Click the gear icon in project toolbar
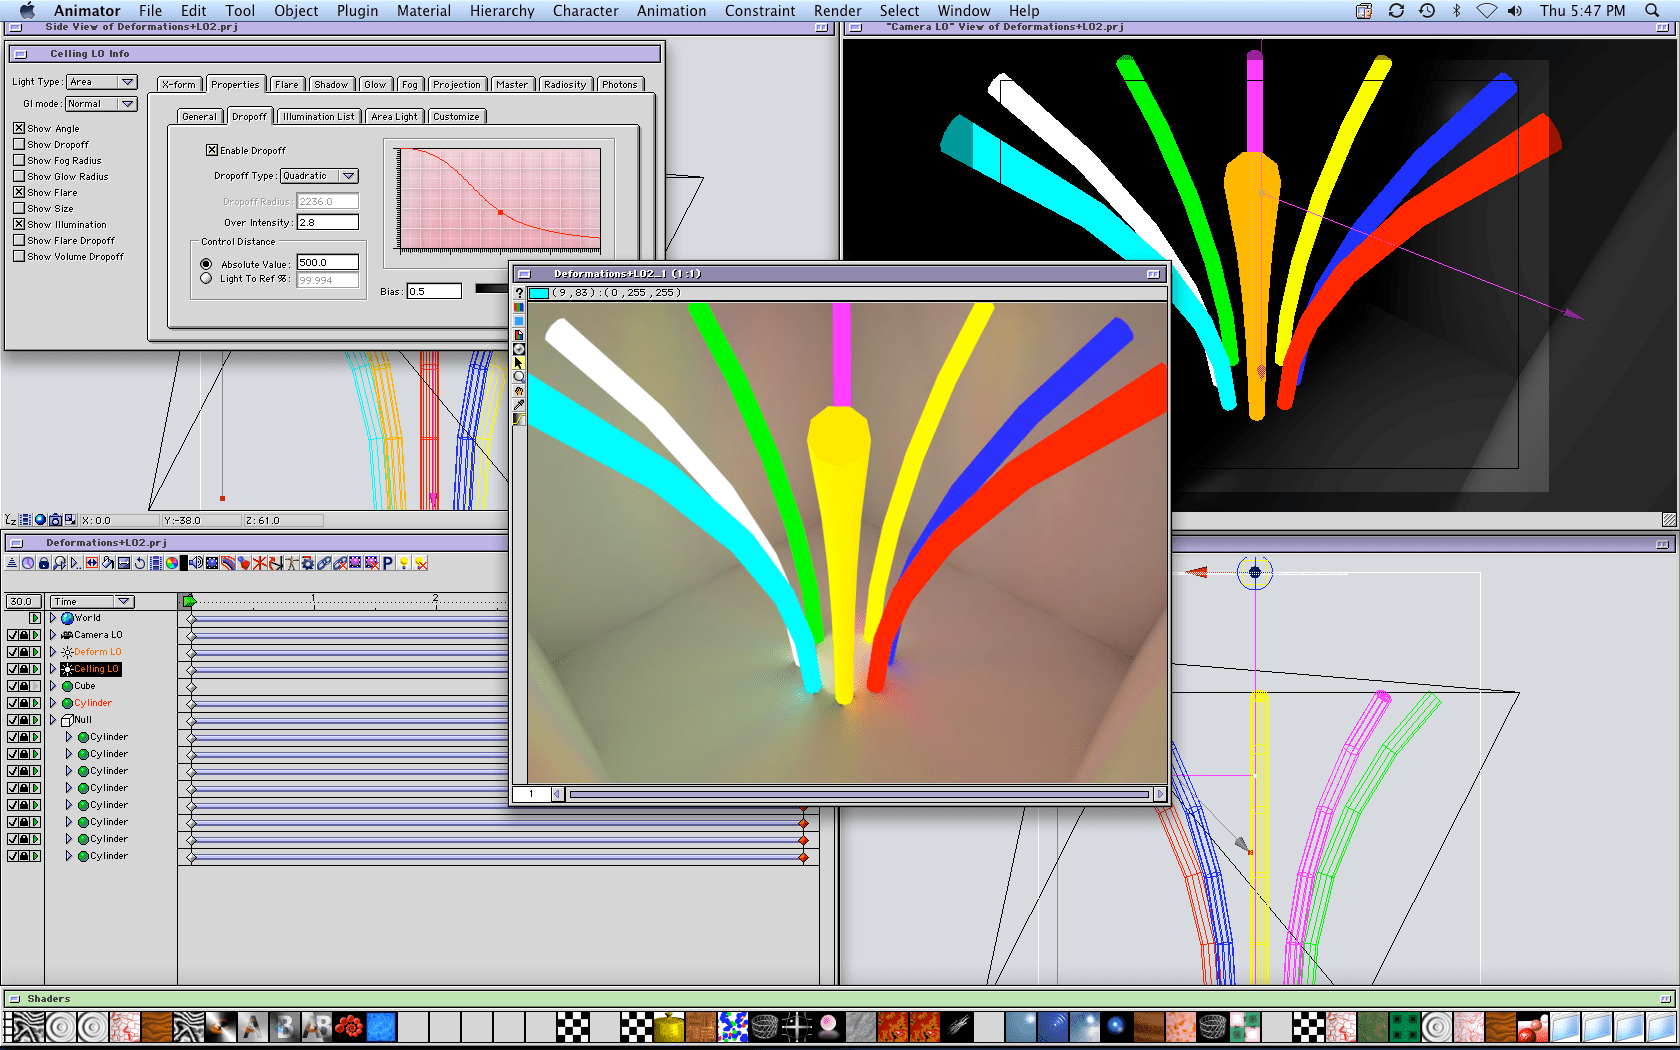Viewport: 1680px width, 1050px height. 308,563
